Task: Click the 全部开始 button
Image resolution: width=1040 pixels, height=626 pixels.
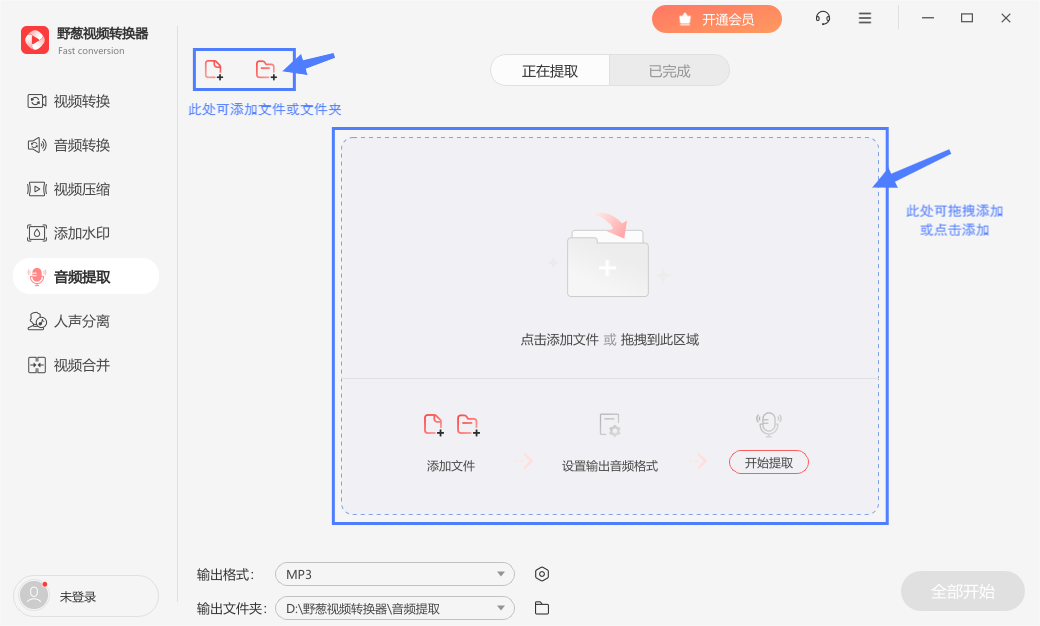Action: (x=962, y=591)
